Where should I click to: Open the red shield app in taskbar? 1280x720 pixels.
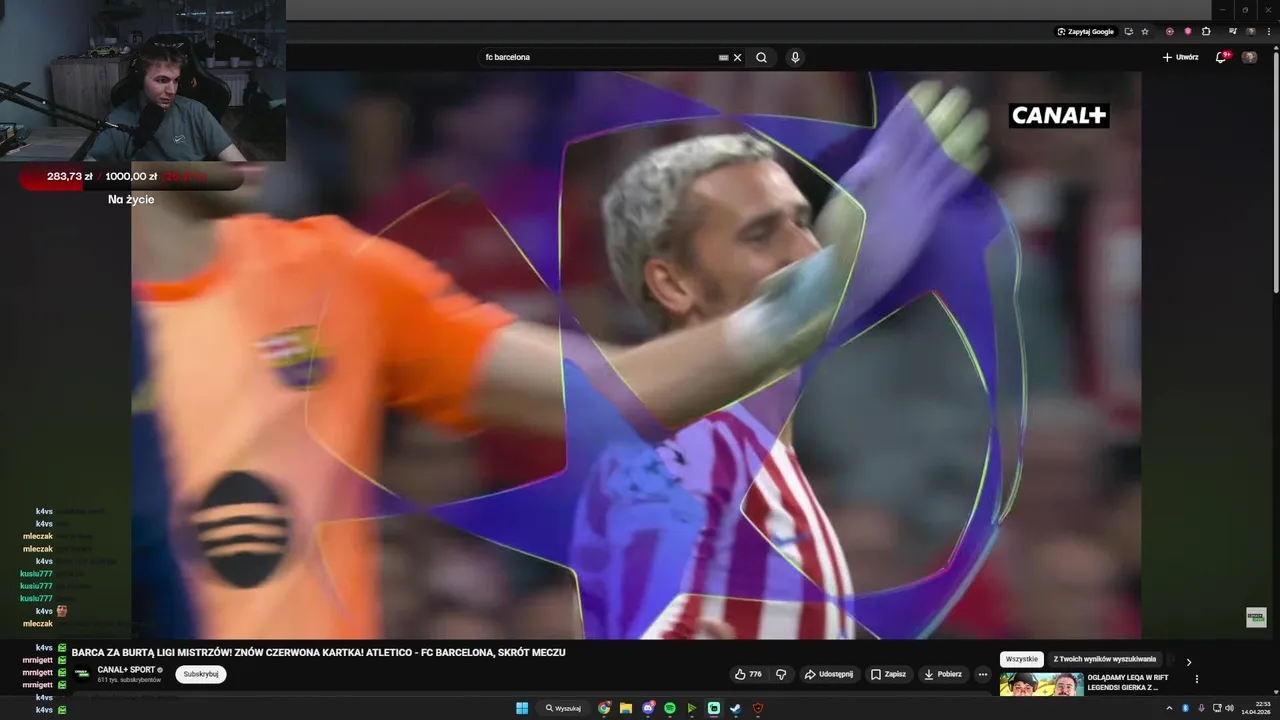tap(758, 708)
